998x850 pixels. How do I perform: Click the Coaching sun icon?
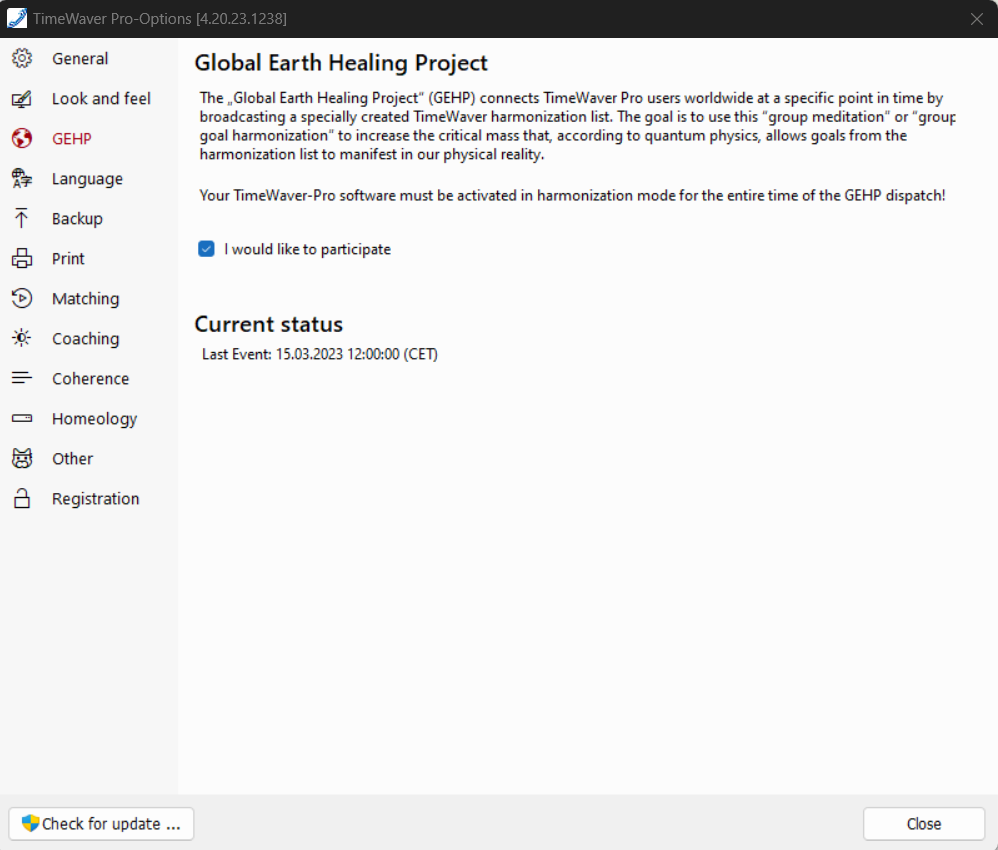[x=22, y=338]
